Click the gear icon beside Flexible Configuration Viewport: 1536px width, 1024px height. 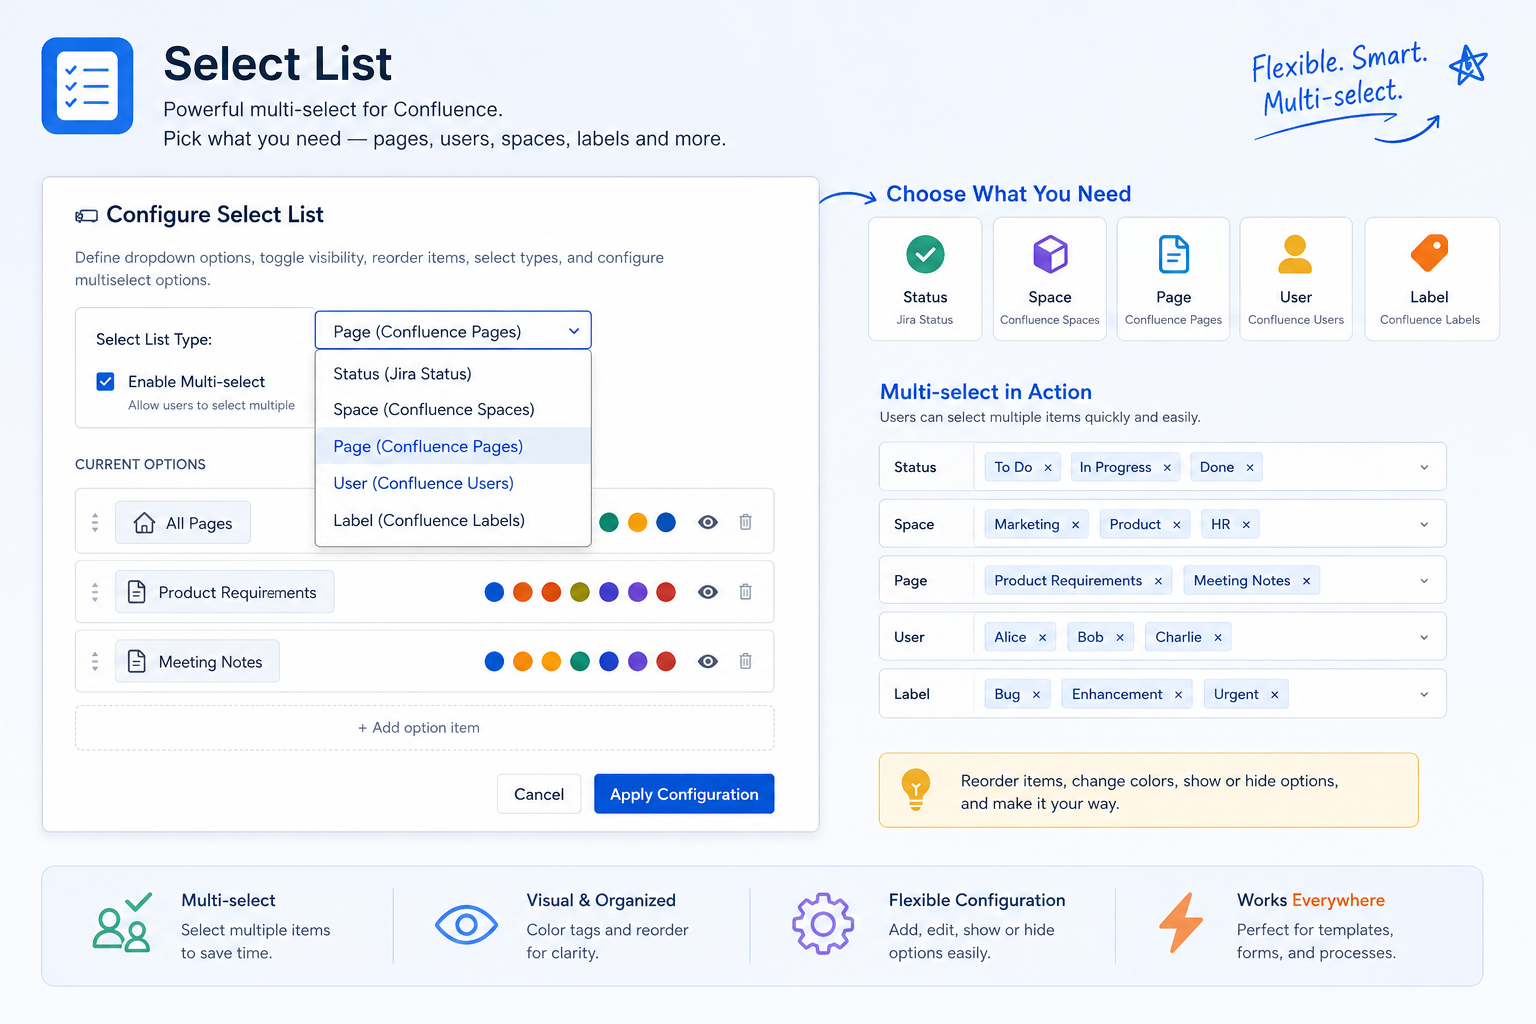823,924
